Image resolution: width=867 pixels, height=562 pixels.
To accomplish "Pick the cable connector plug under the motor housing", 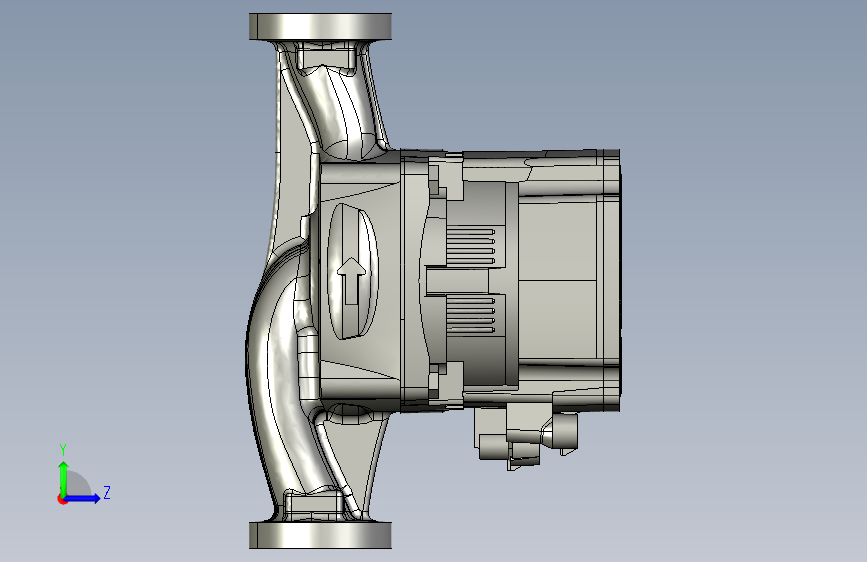I will [x=525, y=437].
